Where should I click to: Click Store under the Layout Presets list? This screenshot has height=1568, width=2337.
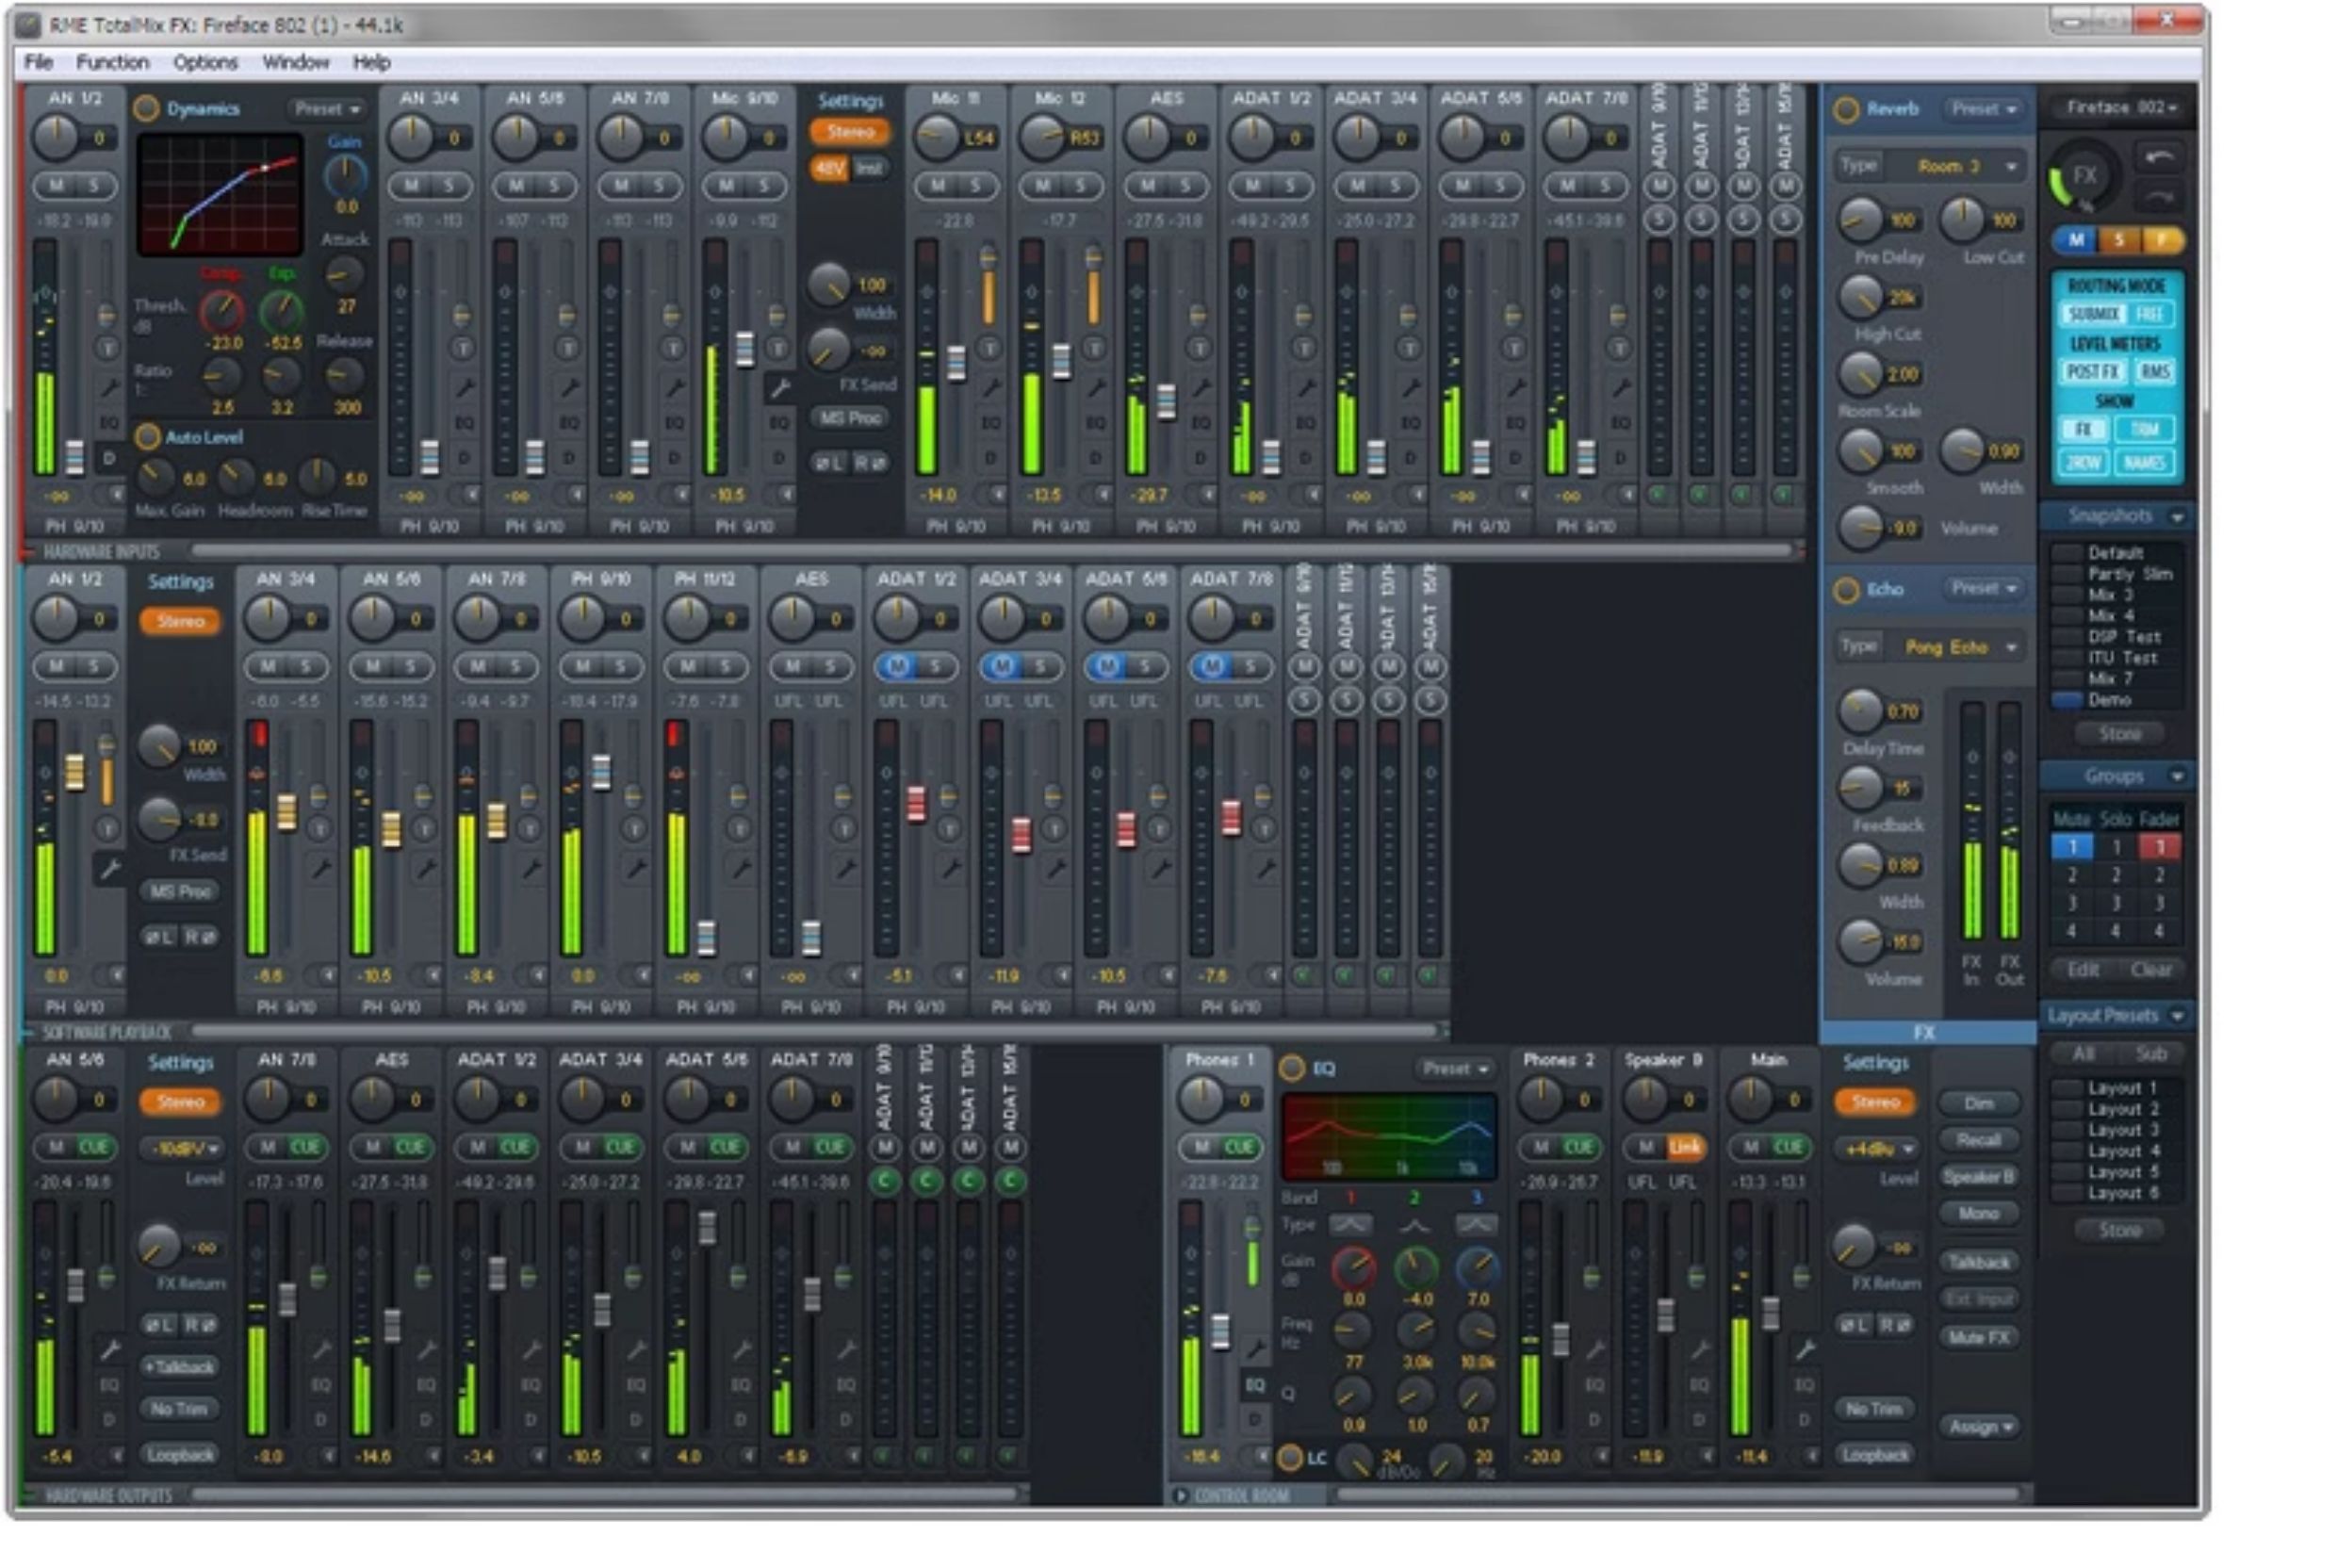tap(2119, 1230)
